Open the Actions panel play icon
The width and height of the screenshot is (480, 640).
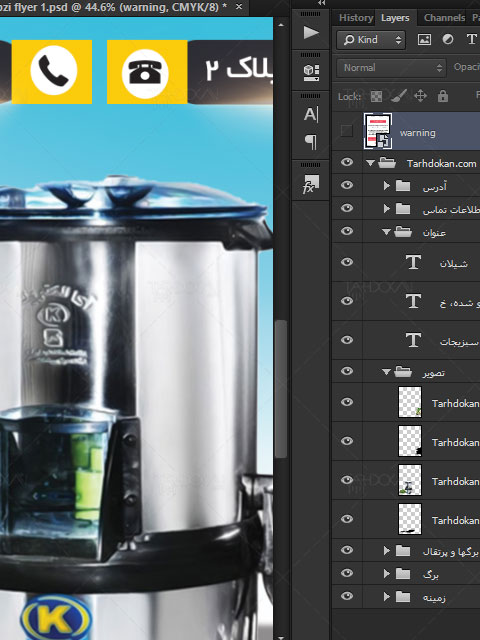[x=311, y=33]
